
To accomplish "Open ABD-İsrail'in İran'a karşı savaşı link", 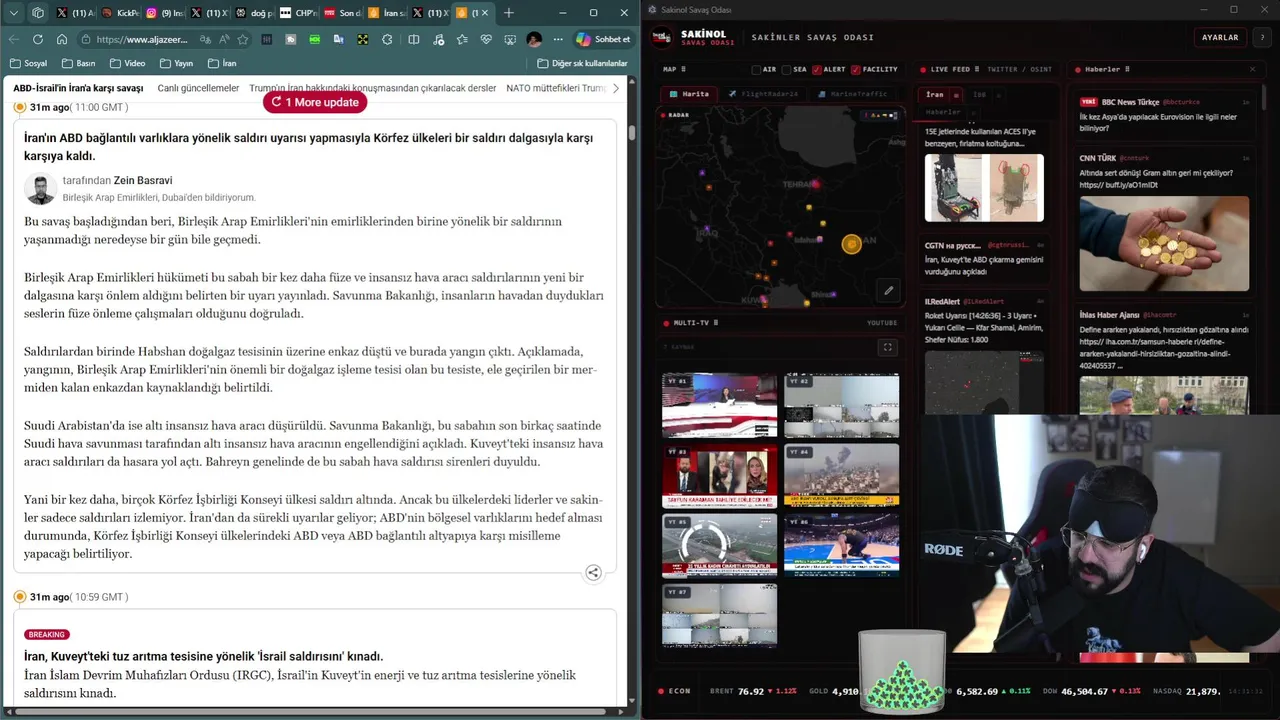I will tap(78, 88).
